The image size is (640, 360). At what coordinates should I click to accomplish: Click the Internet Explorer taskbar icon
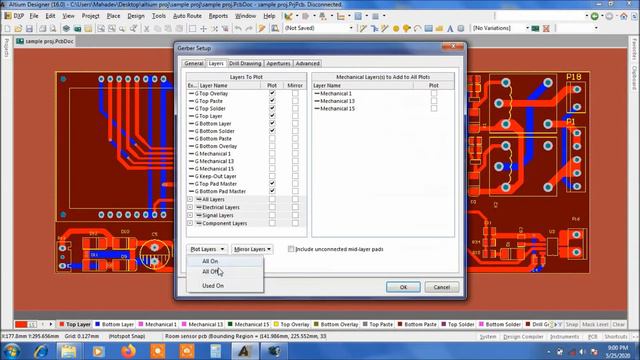pyautogui.click(x=40, y=351)
